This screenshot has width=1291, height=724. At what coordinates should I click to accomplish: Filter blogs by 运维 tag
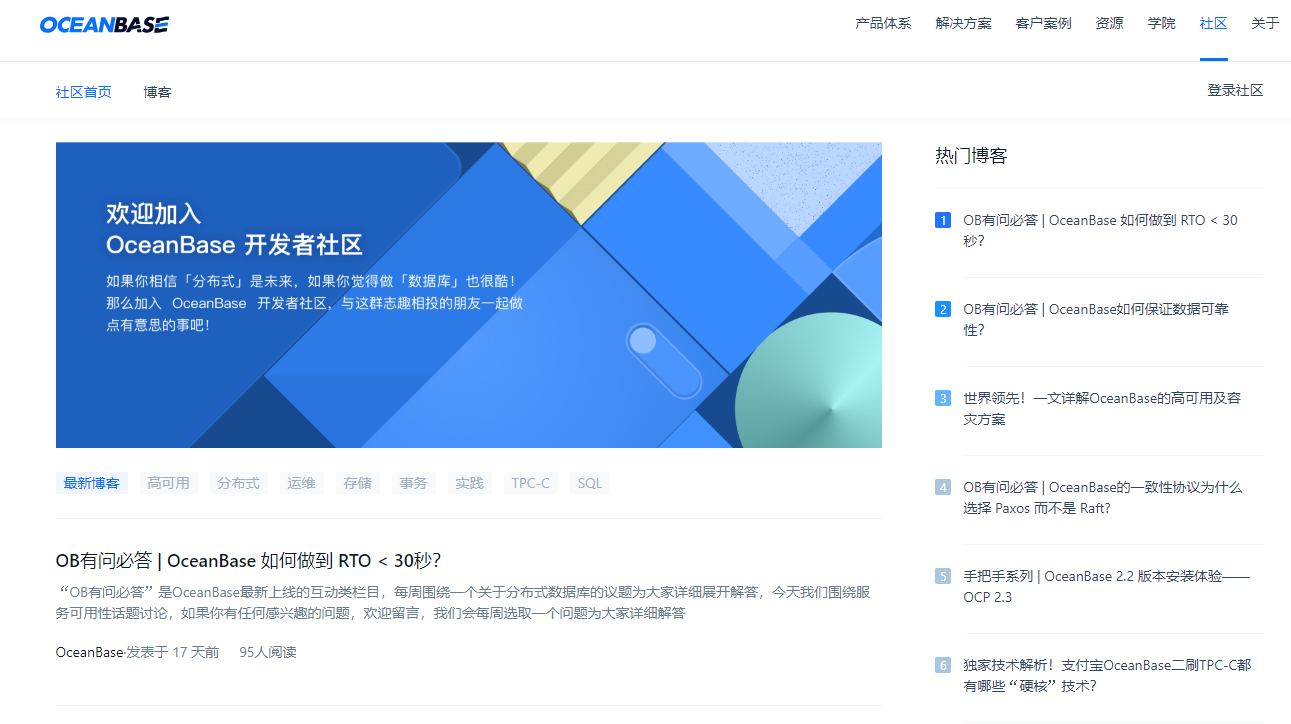coord(301,483)
